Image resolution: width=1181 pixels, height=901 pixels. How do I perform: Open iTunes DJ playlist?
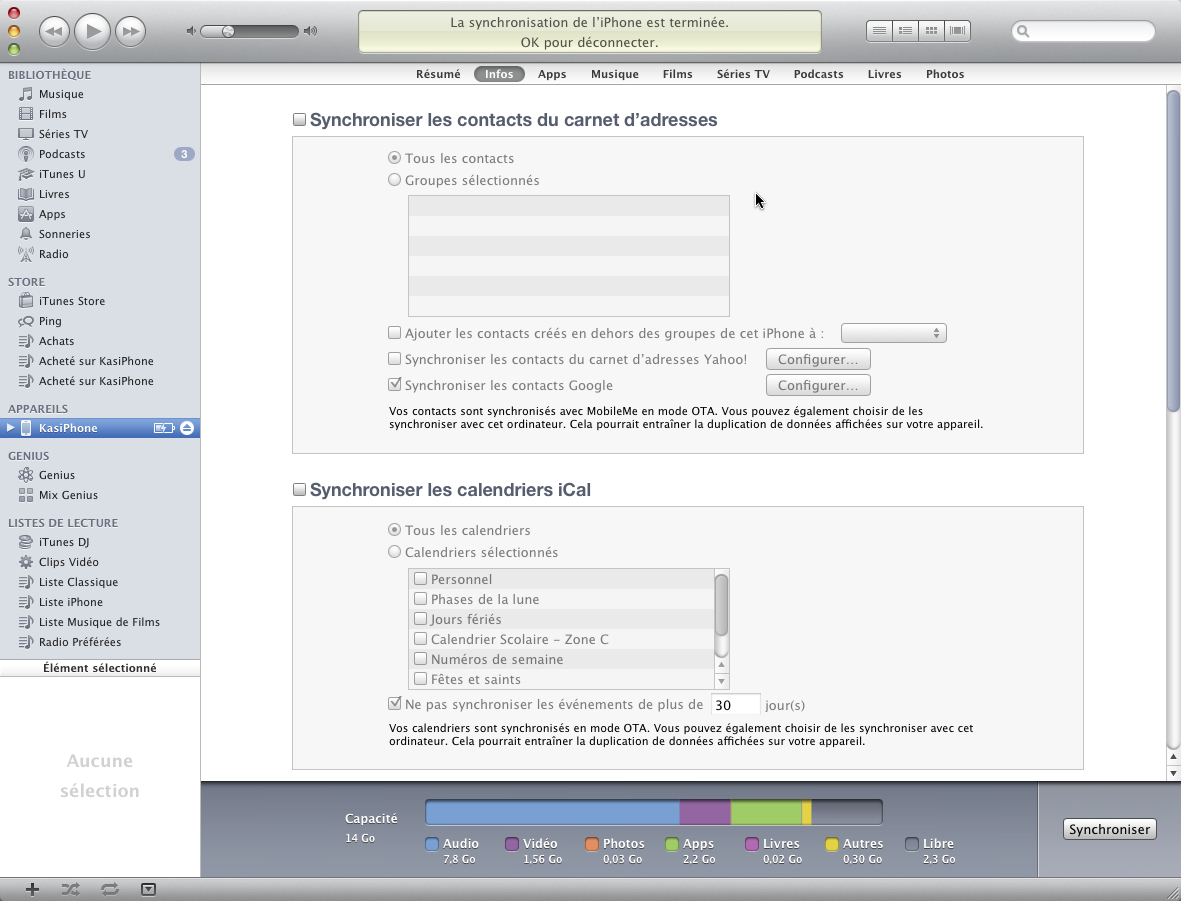pos(64,542)
